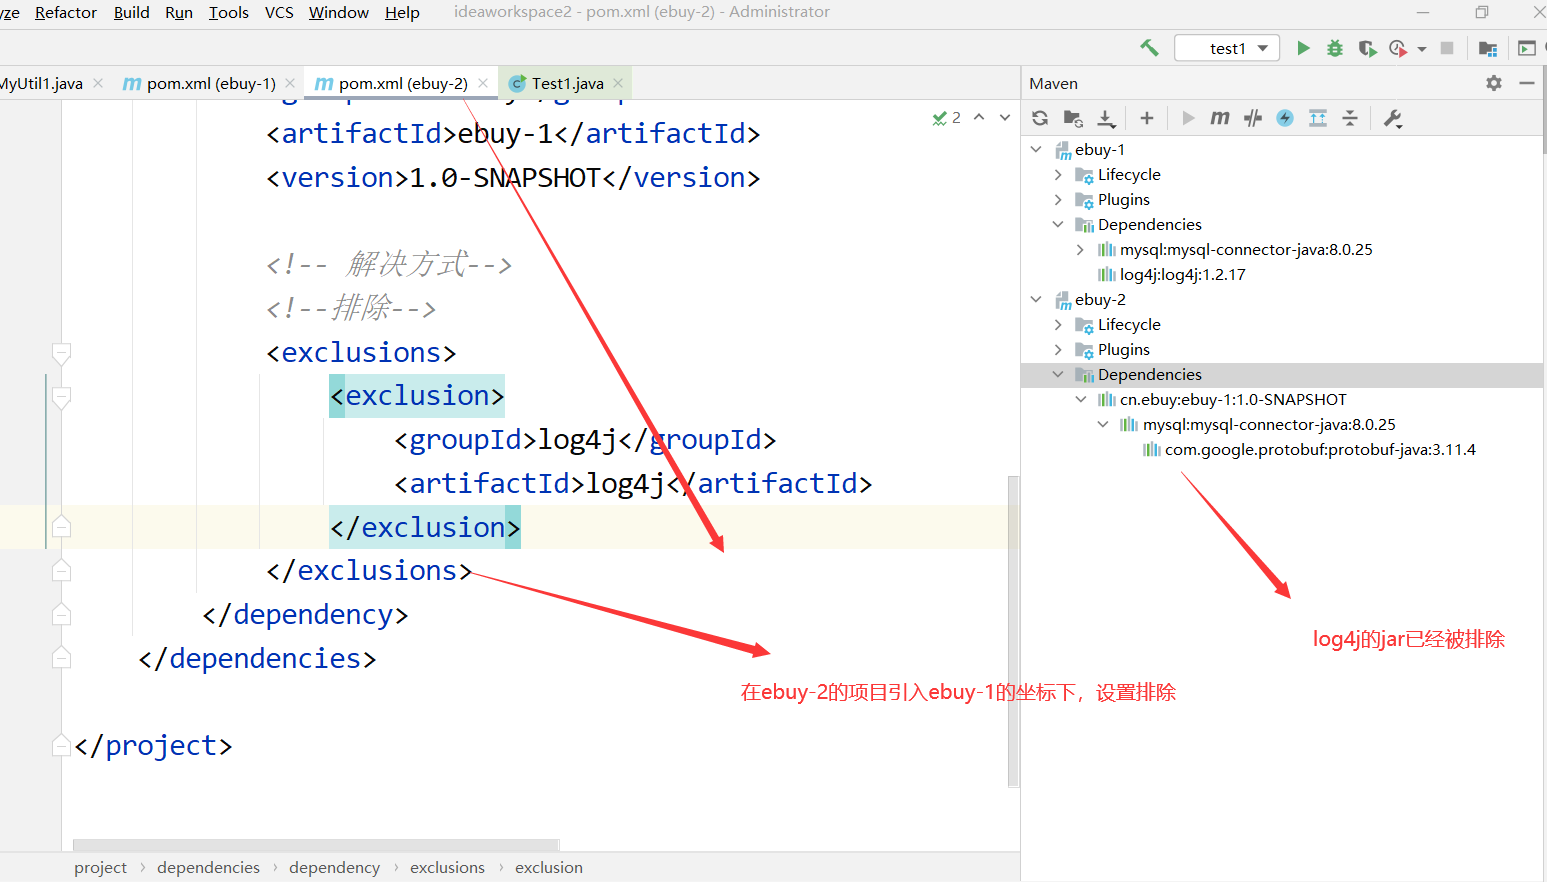The height and width of the screenshot is (882, 1547).
Task: Click inspection widget showing 2 typos
Action: pyautogui.click(x=946, y=118)
